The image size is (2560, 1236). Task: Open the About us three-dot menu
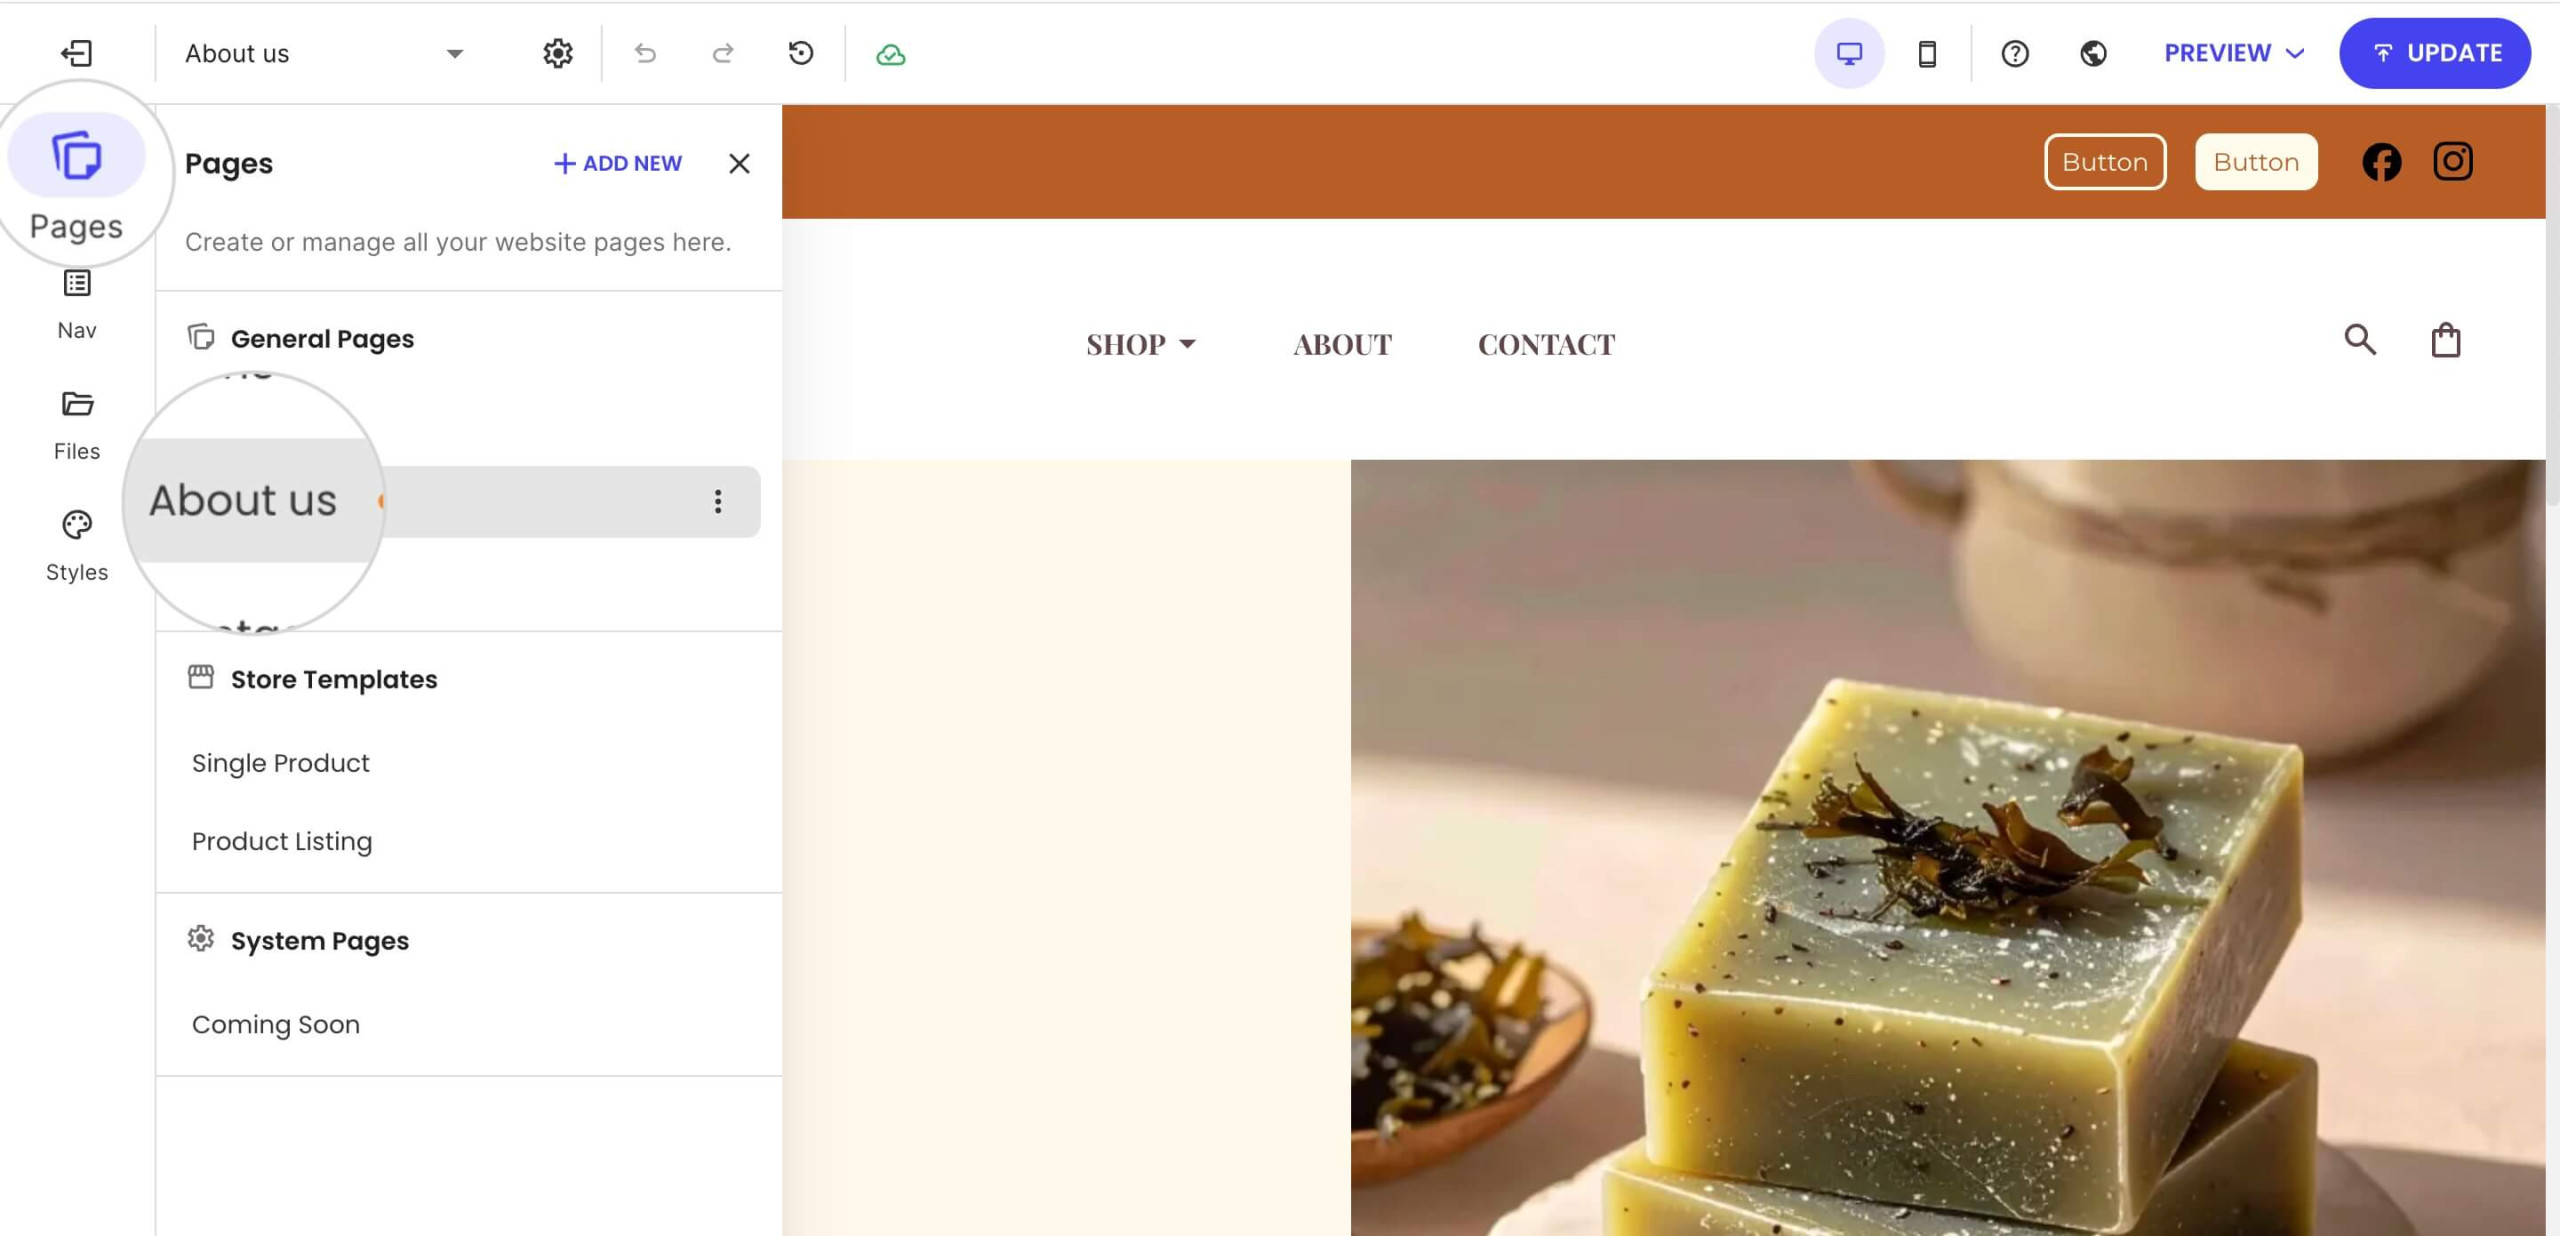(x=718, y=501)
